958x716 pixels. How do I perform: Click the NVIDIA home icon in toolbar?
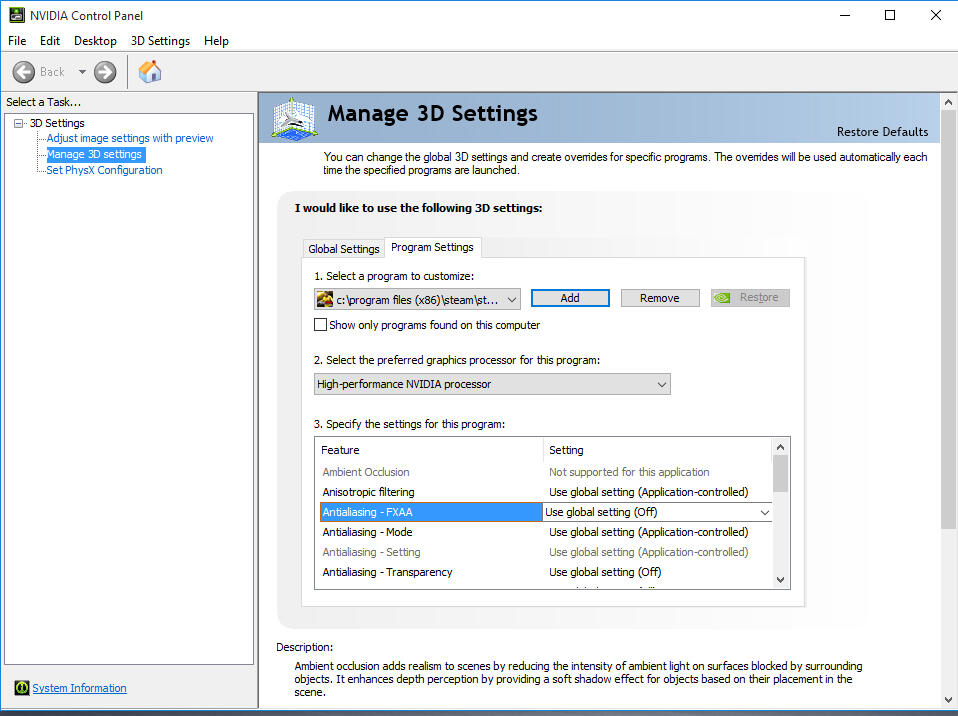coord(149,71)
